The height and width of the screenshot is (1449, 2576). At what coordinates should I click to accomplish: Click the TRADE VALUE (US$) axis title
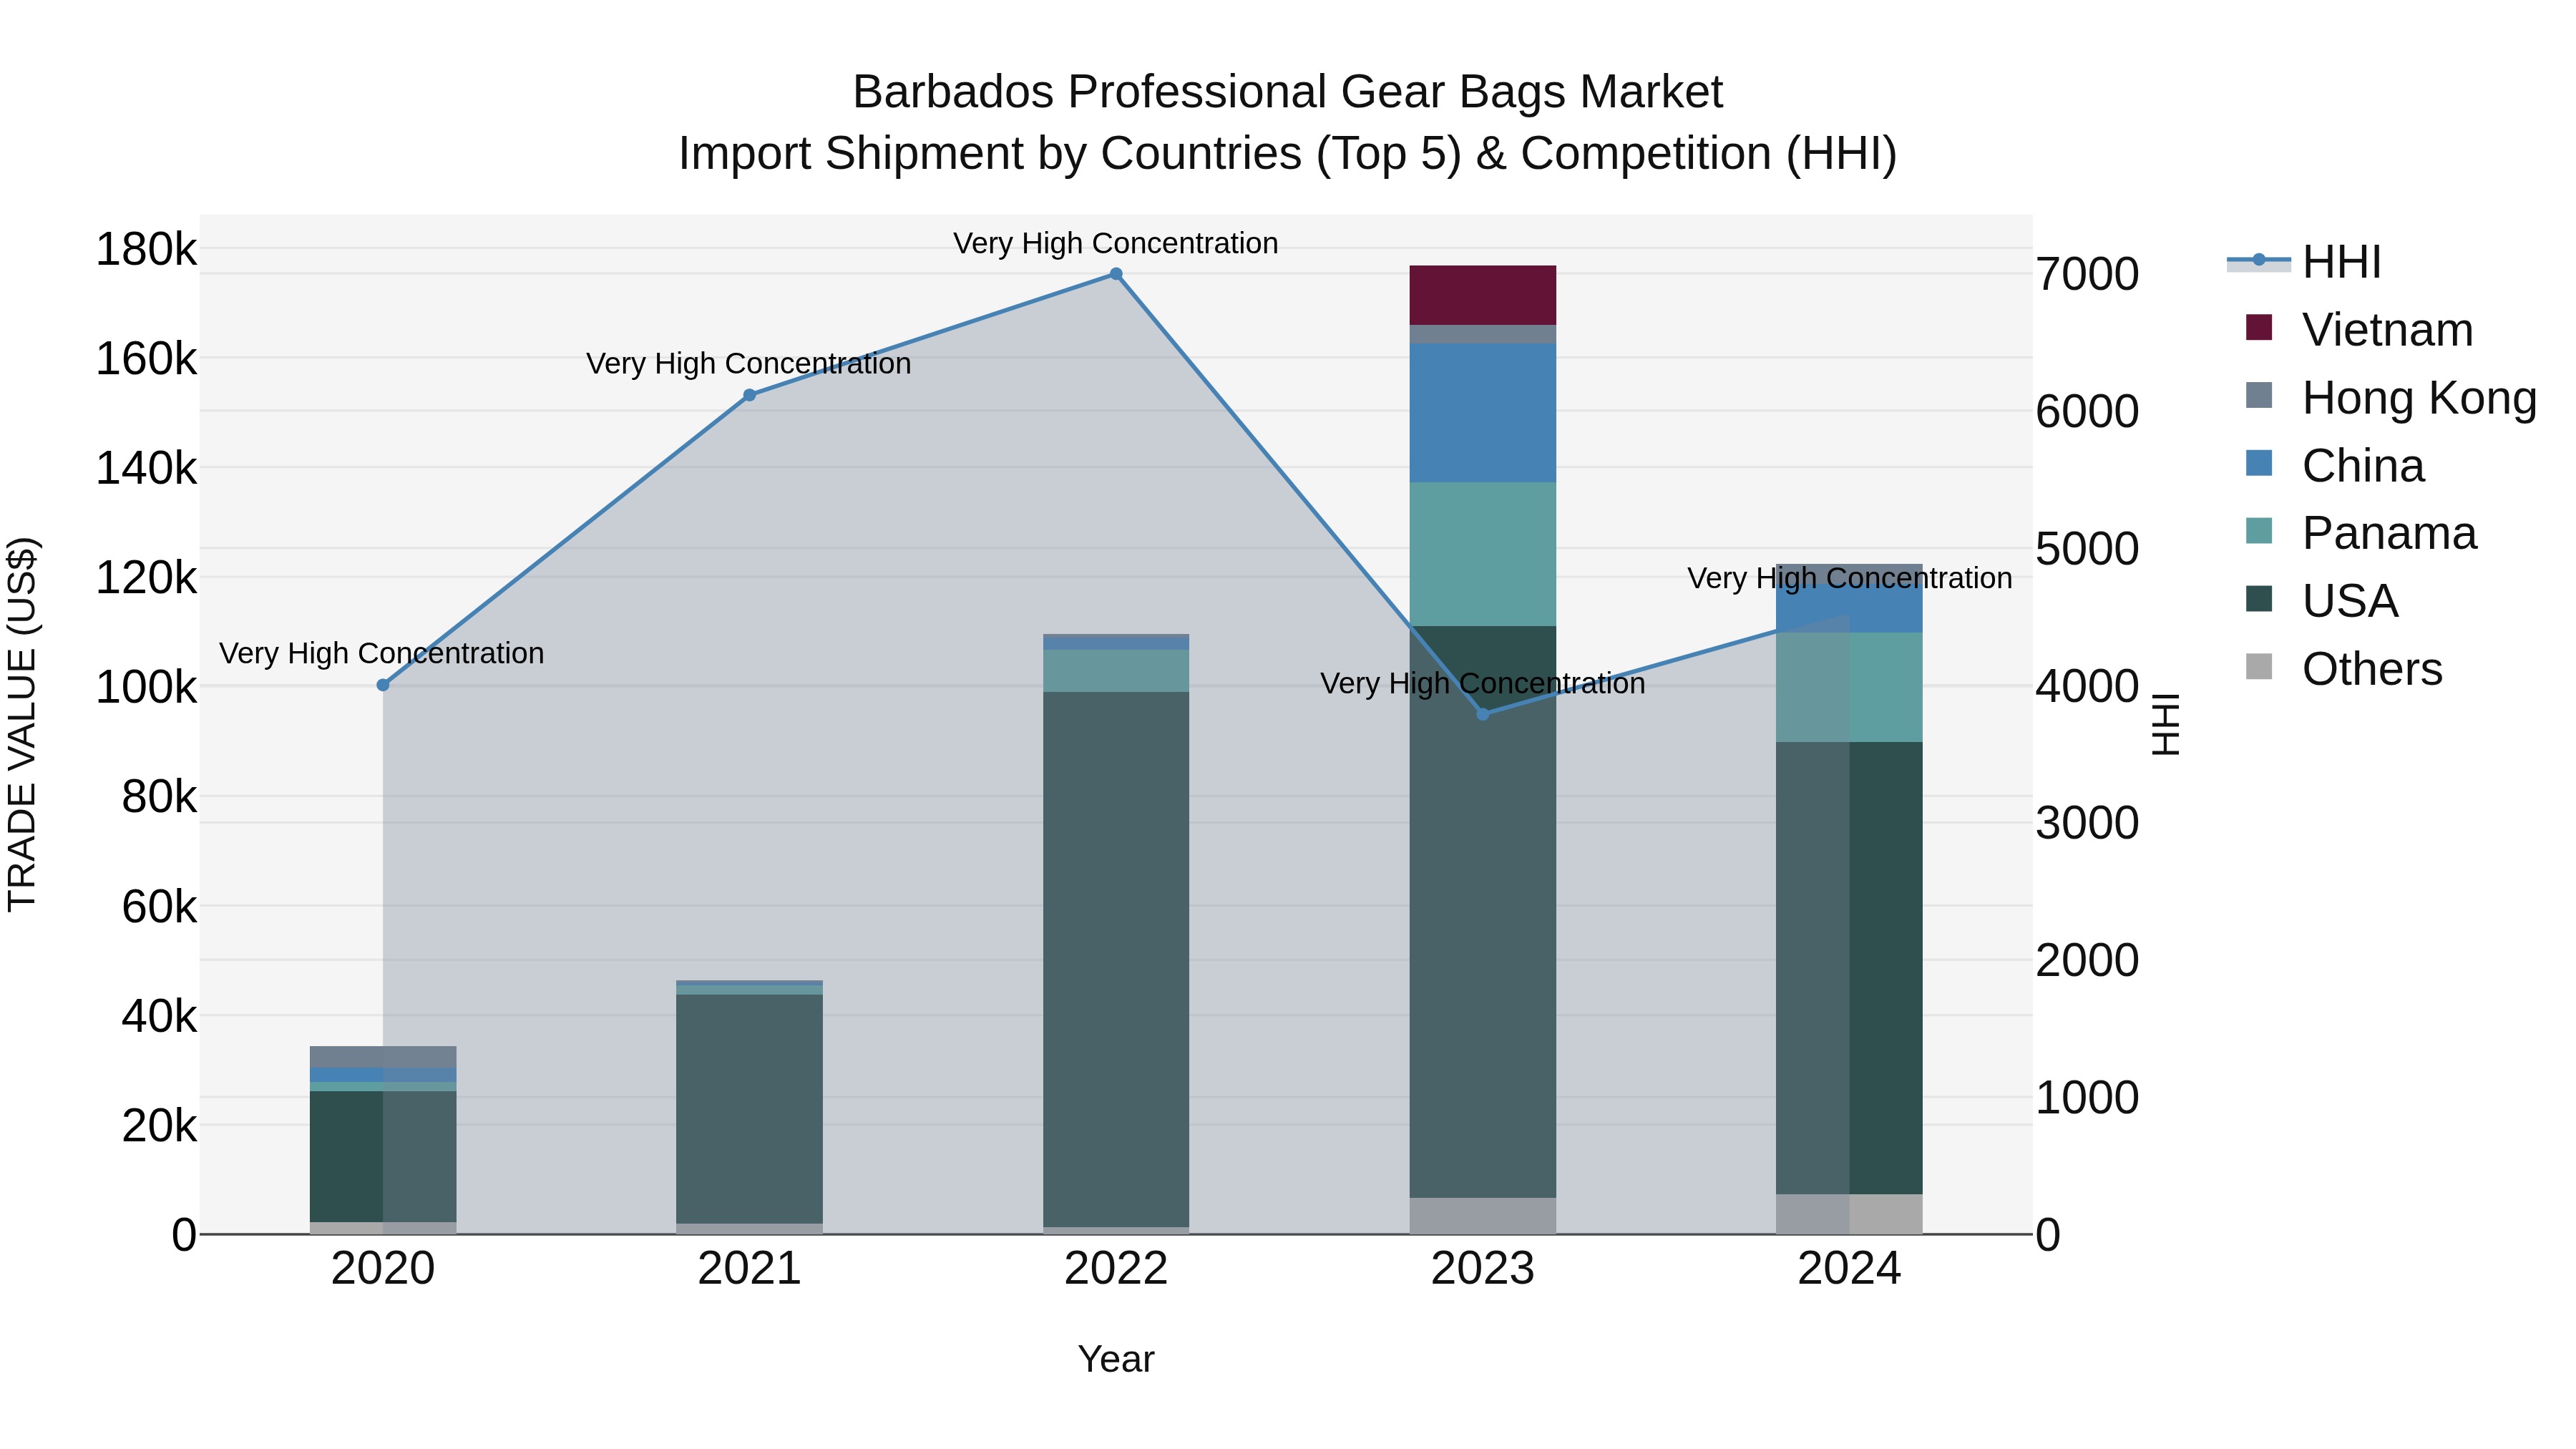(22, 724)
